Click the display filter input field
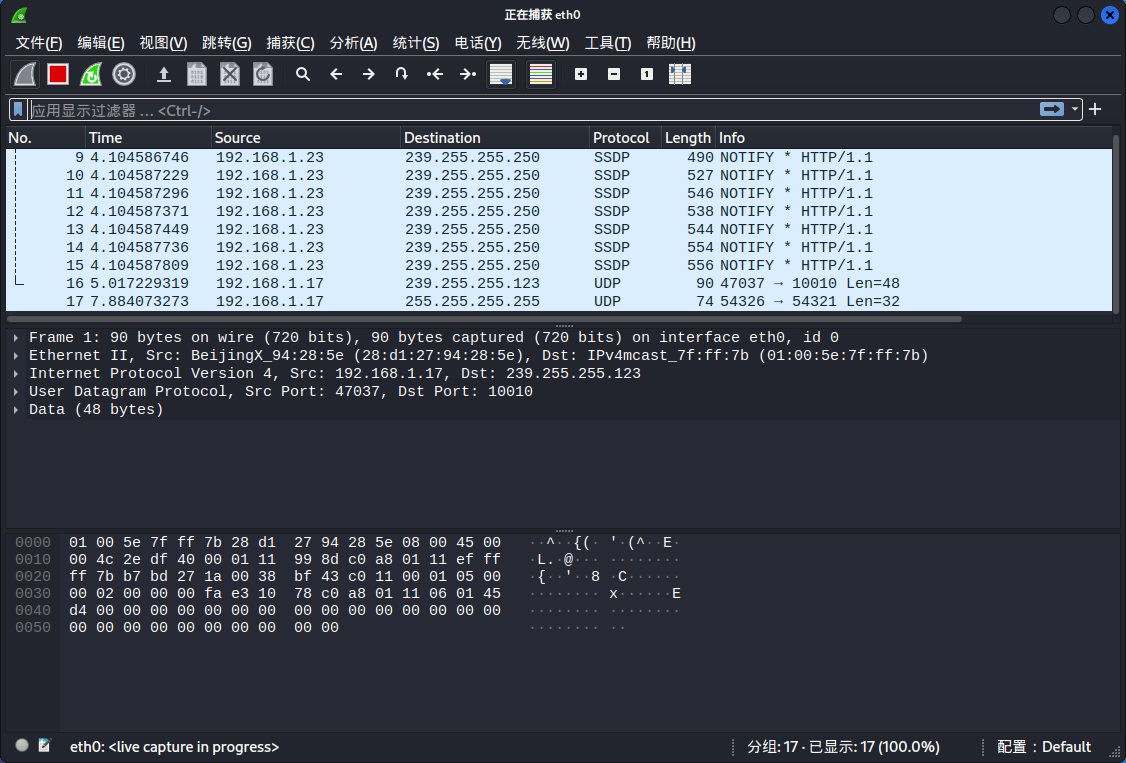Image resolution: width=1126 pixels, height=763 pixels. 531,110
